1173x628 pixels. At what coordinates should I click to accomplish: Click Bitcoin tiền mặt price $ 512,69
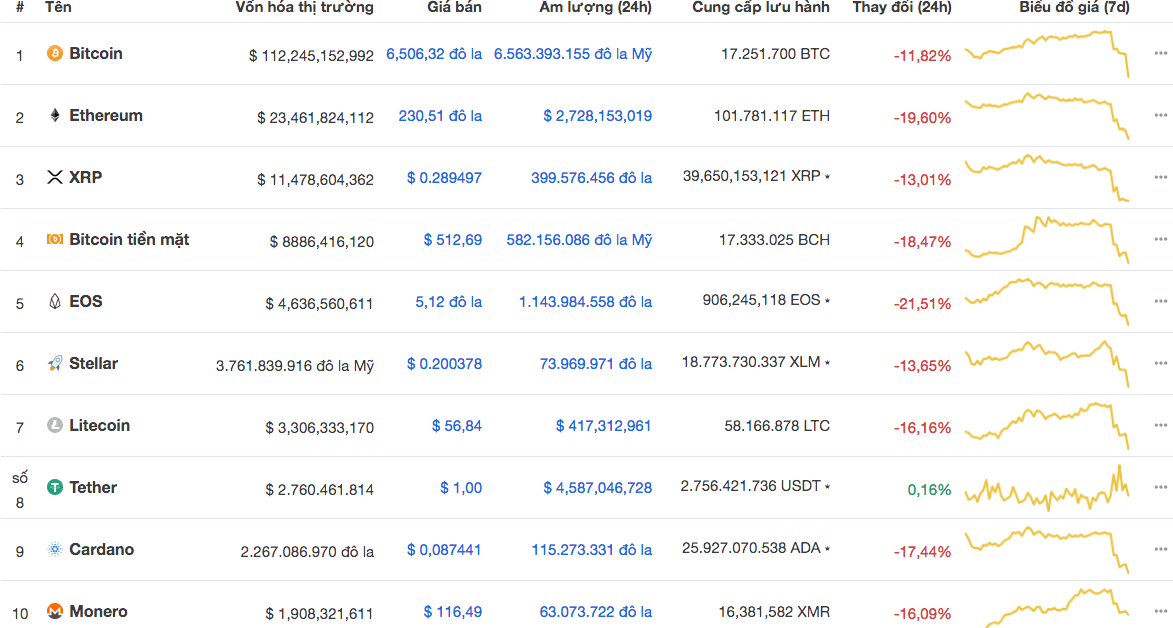[453, 240]
